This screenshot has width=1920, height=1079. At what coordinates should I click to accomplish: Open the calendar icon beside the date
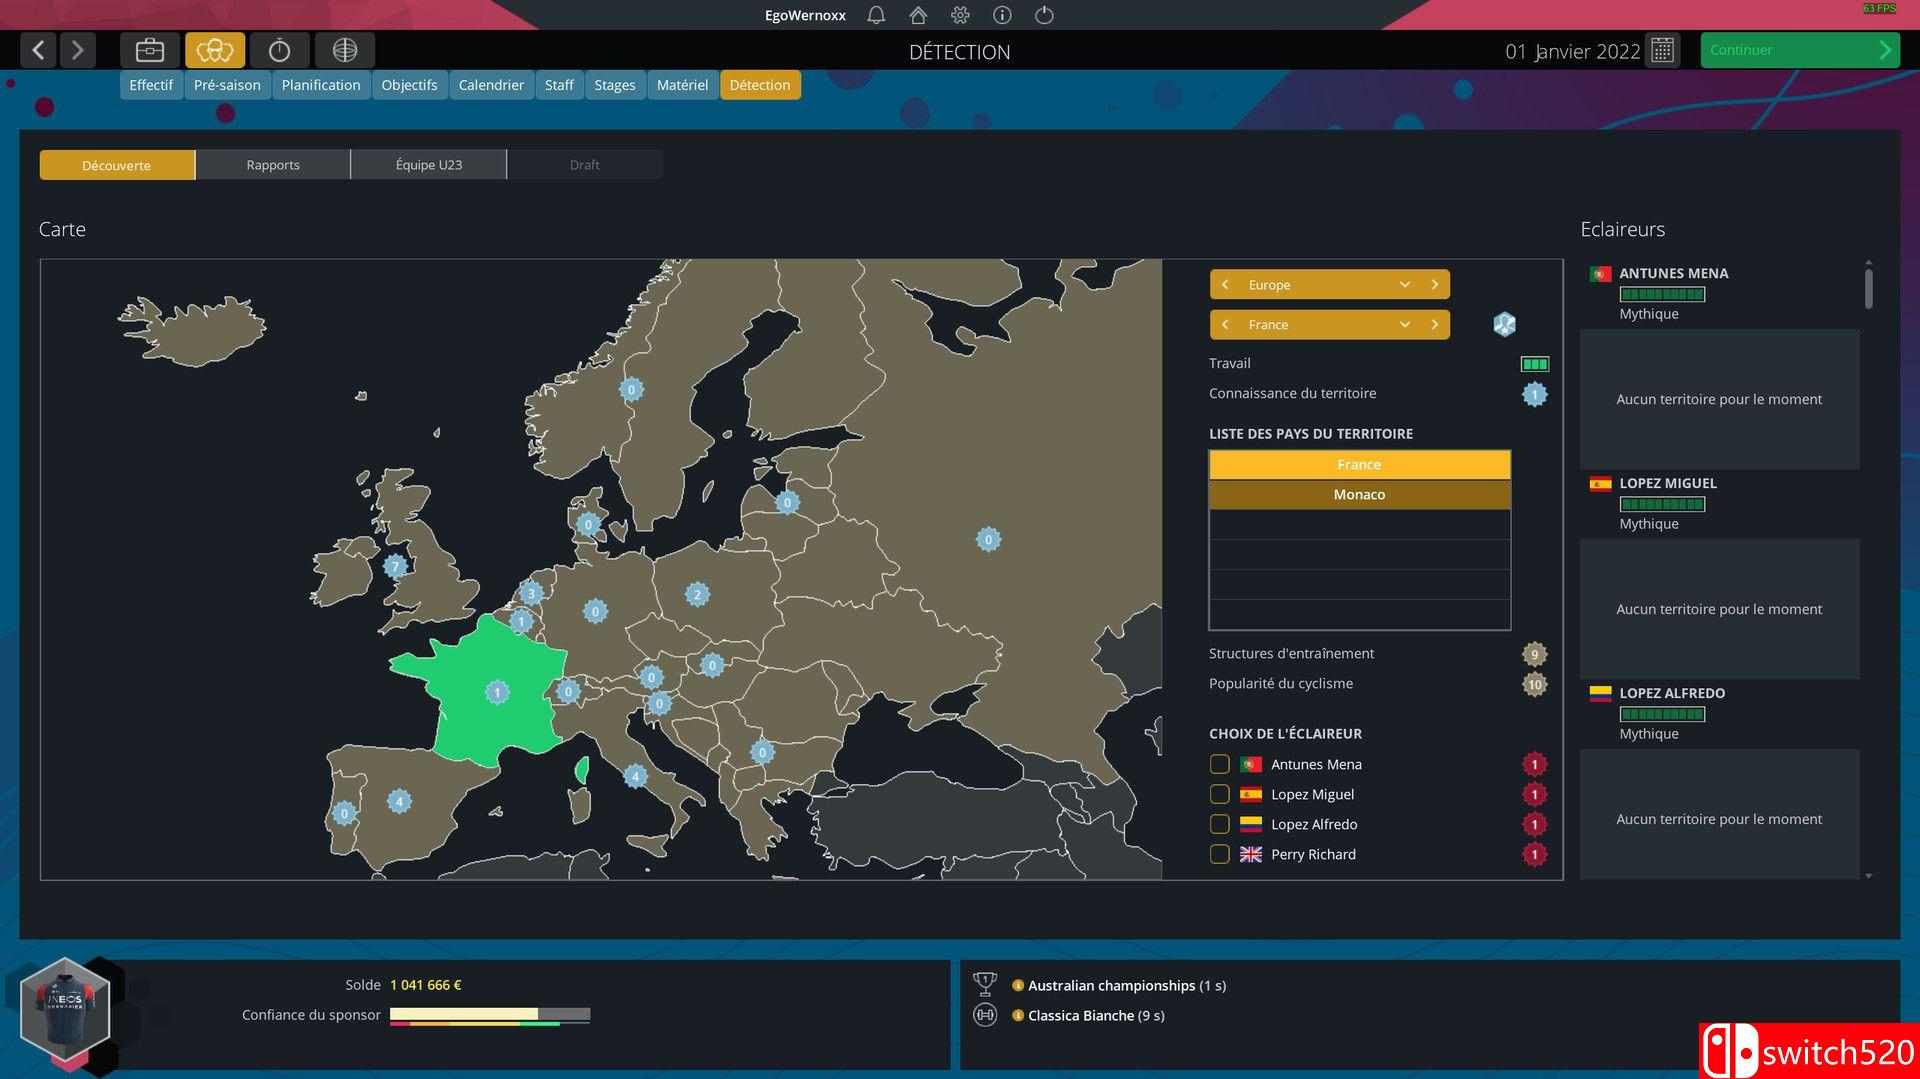[1662, 51]
